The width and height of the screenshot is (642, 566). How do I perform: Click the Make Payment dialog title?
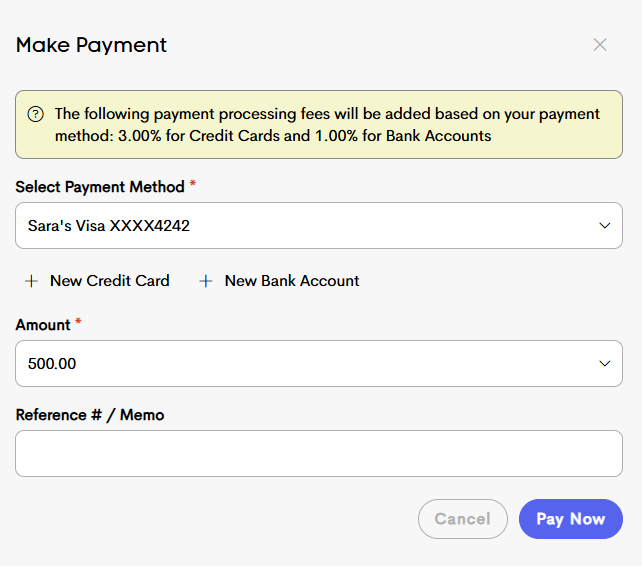pyautogui.click(x=91, y=45)
